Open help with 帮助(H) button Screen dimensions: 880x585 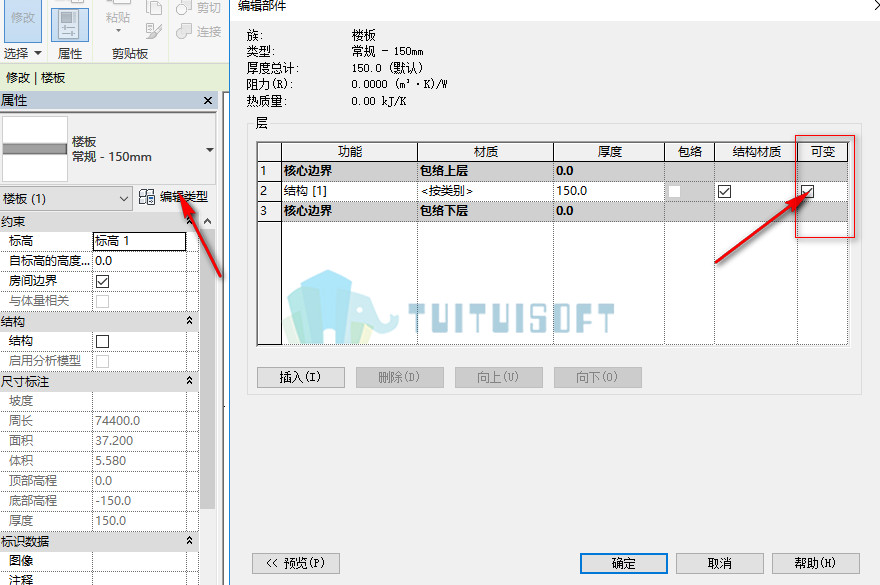point(815,563)
